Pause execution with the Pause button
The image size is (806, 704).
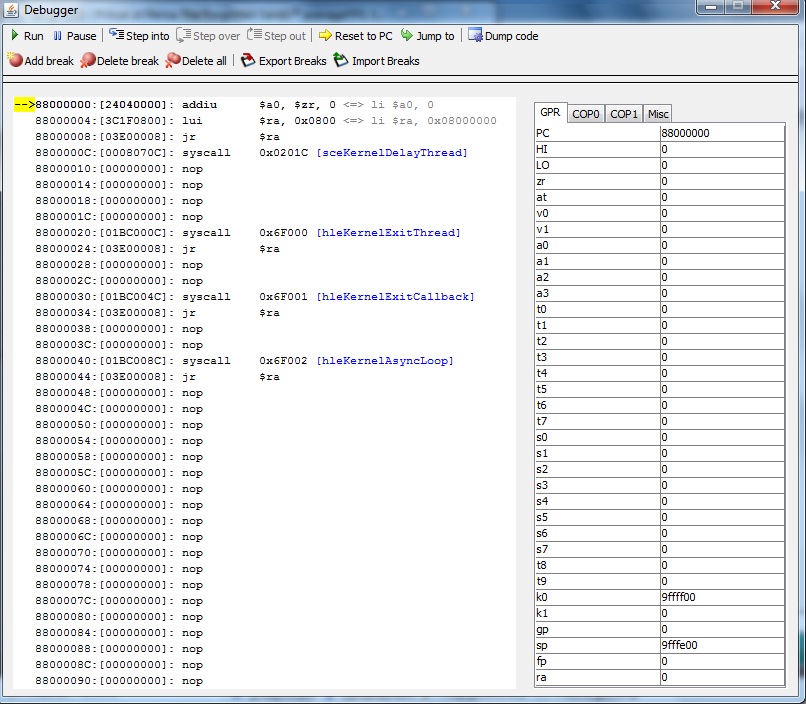tap(74, 36)
